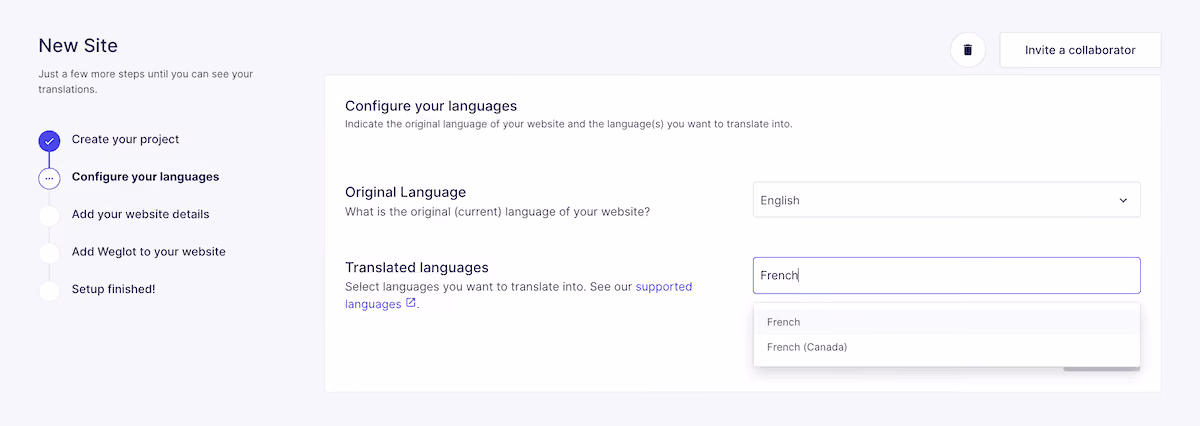Screen dimensions: 1200x426
Task: Click the step circle for Add your website details
Action: [x=49, y=215]
